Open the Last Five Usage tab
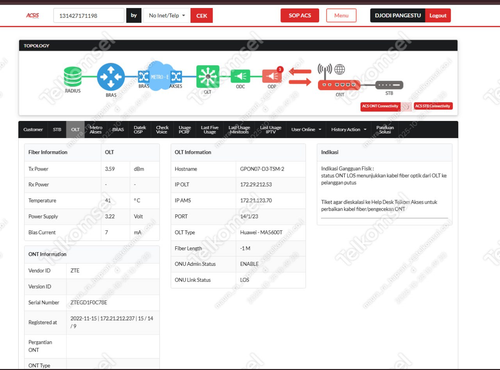The height and width of the screenshot is (370, 500). 209,130
